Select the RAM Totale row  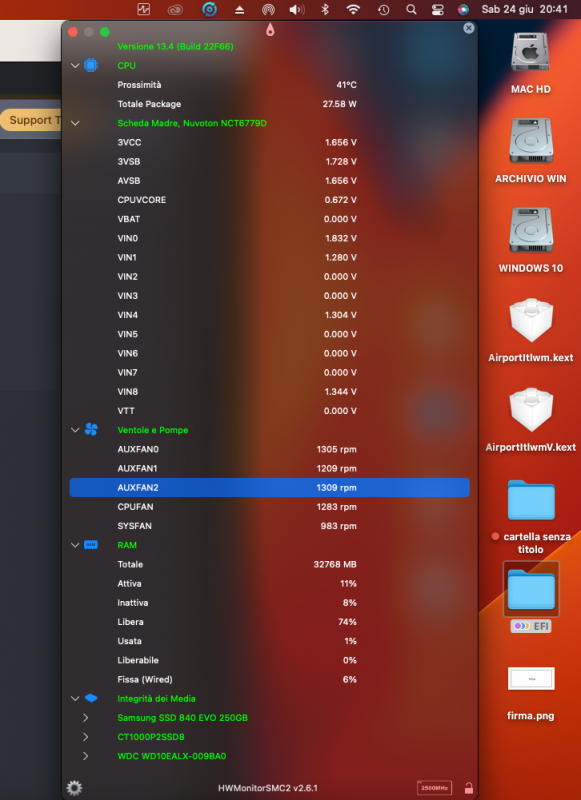tap(269, 564)
